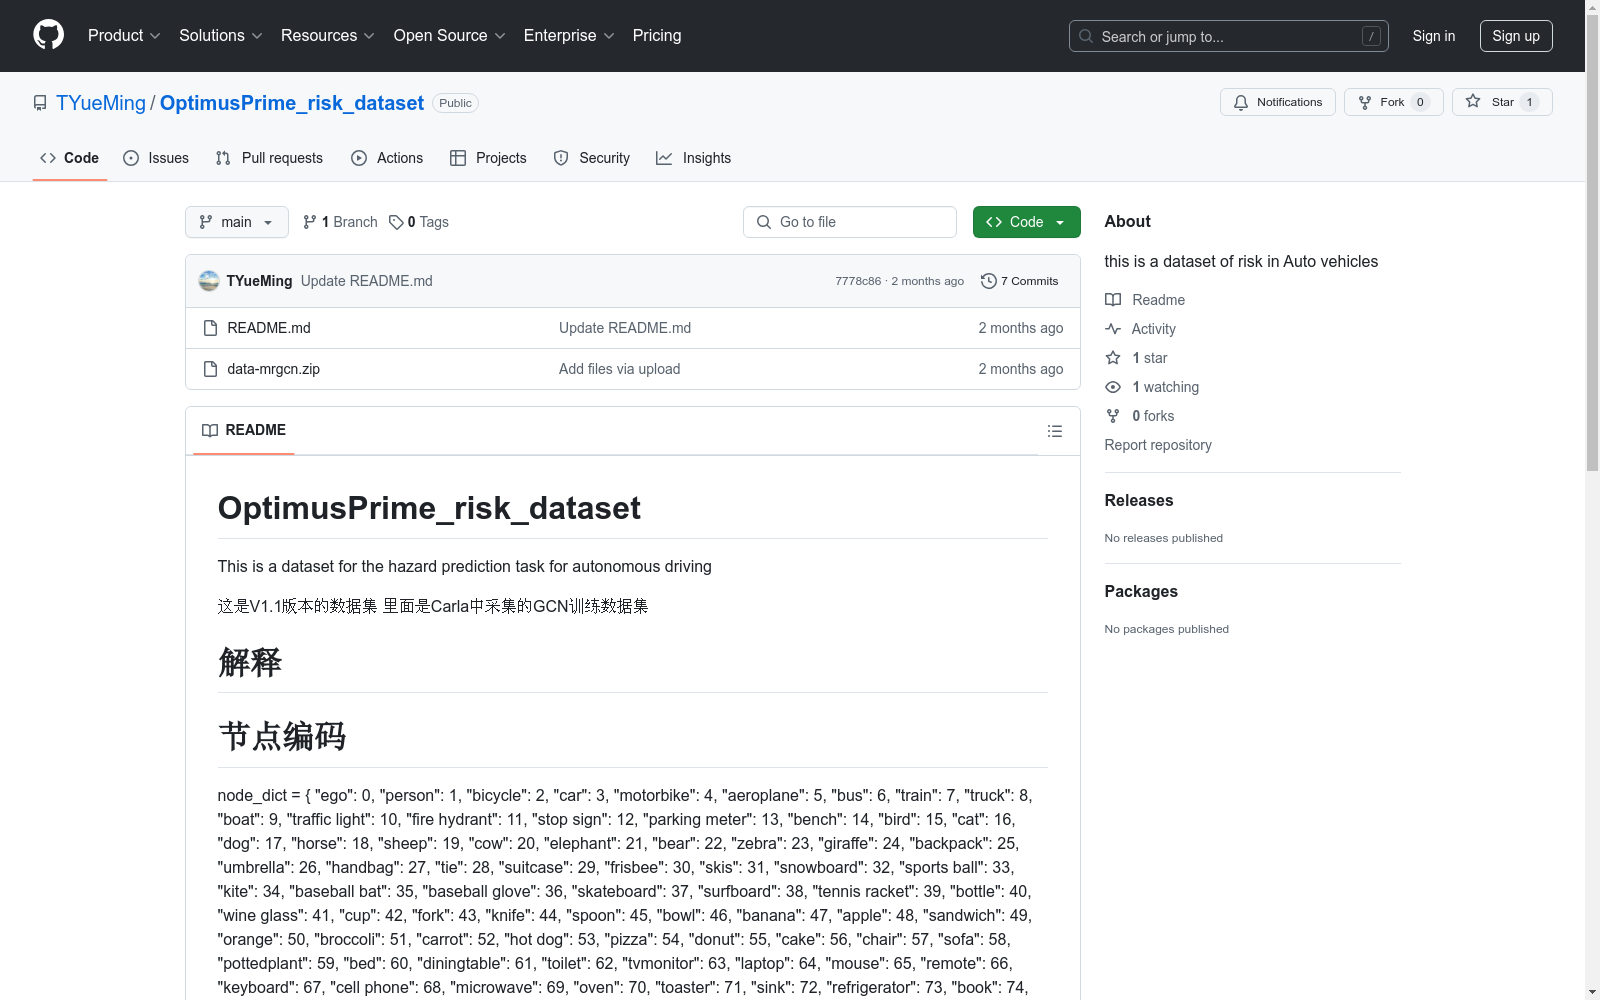Open the Actions tab
Viewport: 1600px width, 1000px height.
click(387, 158)
